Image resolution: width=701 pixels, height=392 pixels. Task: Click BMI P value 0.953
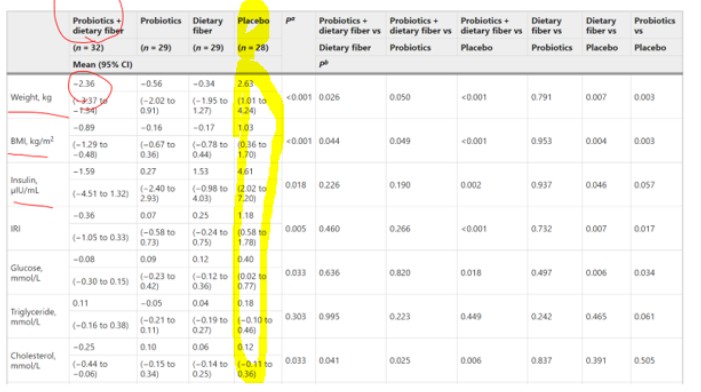point(541,141)
